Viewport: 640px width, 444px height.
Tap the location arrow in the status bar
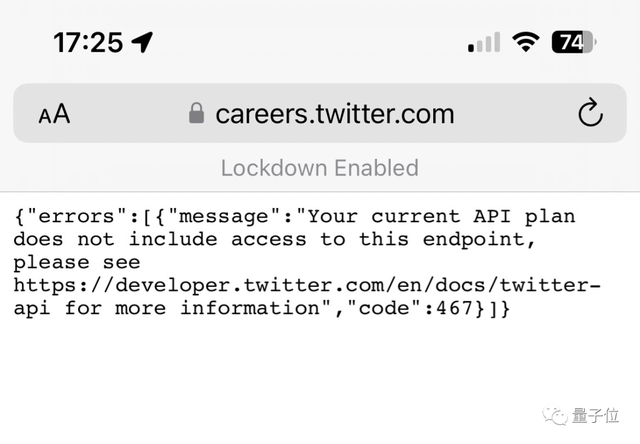click(x=142, y=42)
